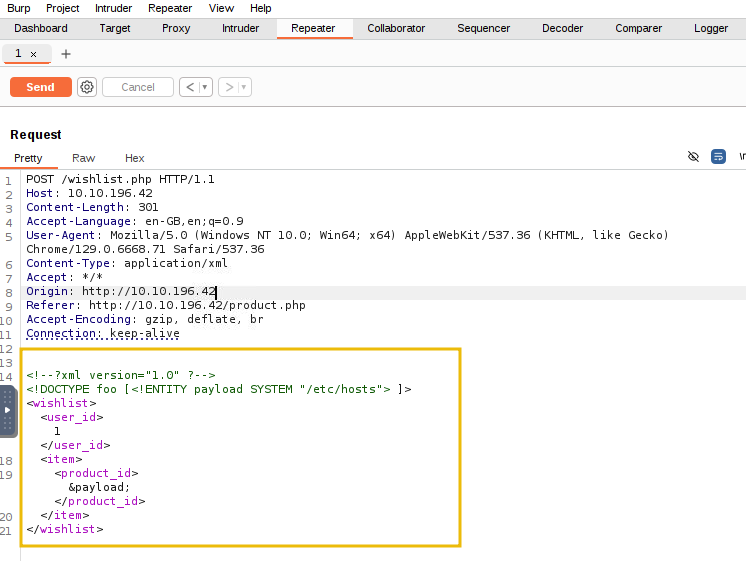The width and height of the screenshot is (746, 561).
Task: Switch to the Target tab
Action: pos(115,29)
